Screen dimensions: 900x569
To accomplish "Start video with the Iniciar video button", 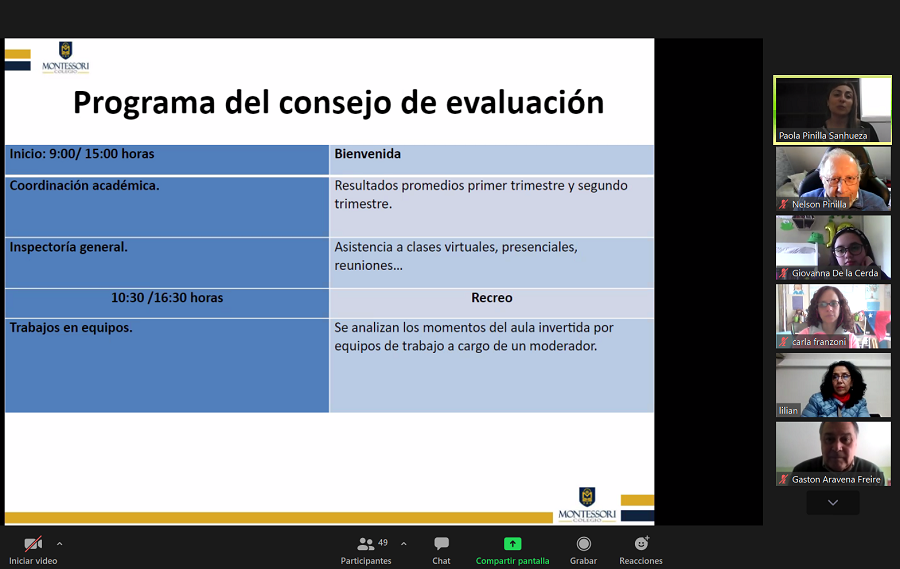I will [33, 551].
